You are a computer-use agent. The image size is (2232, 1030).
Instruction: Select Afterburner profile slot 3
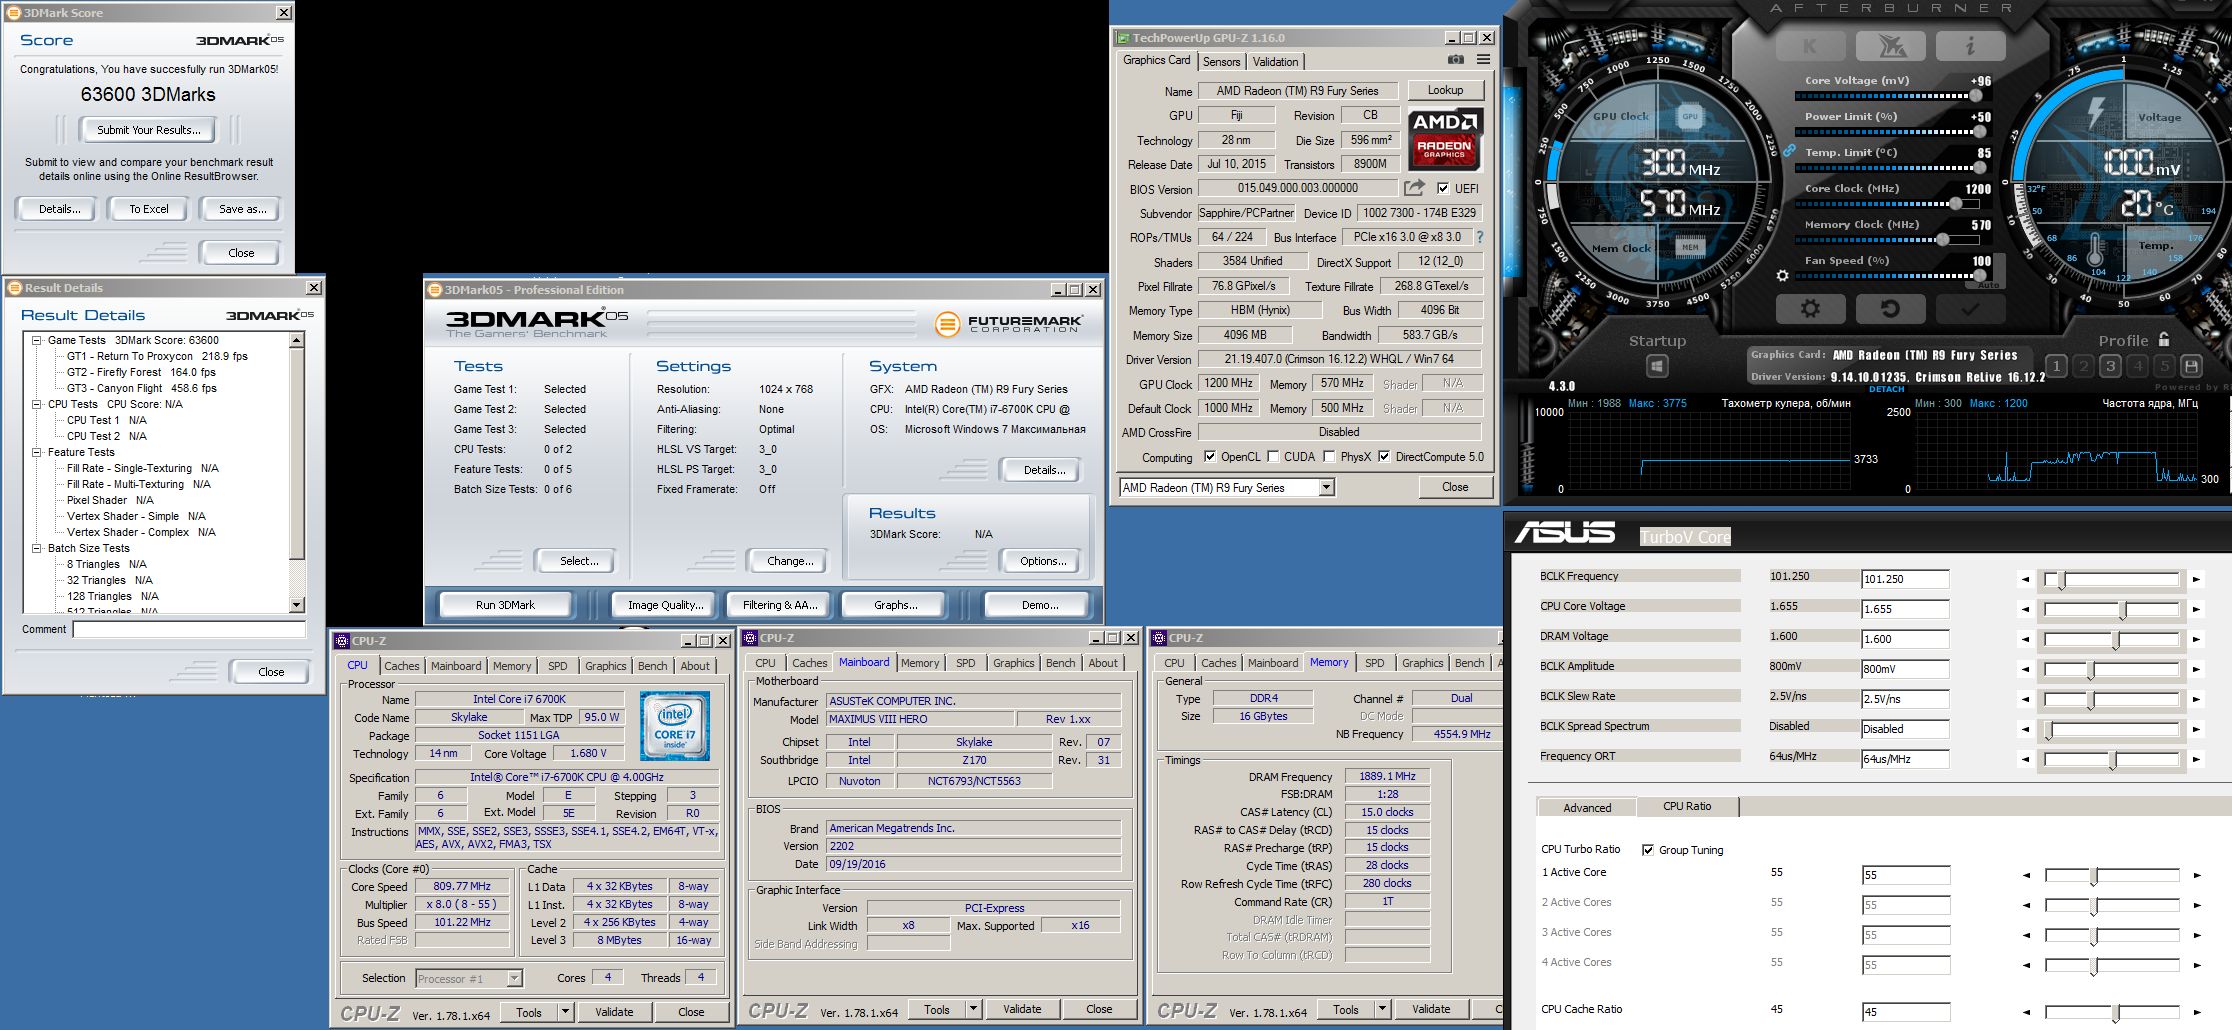coord(2110,366)
